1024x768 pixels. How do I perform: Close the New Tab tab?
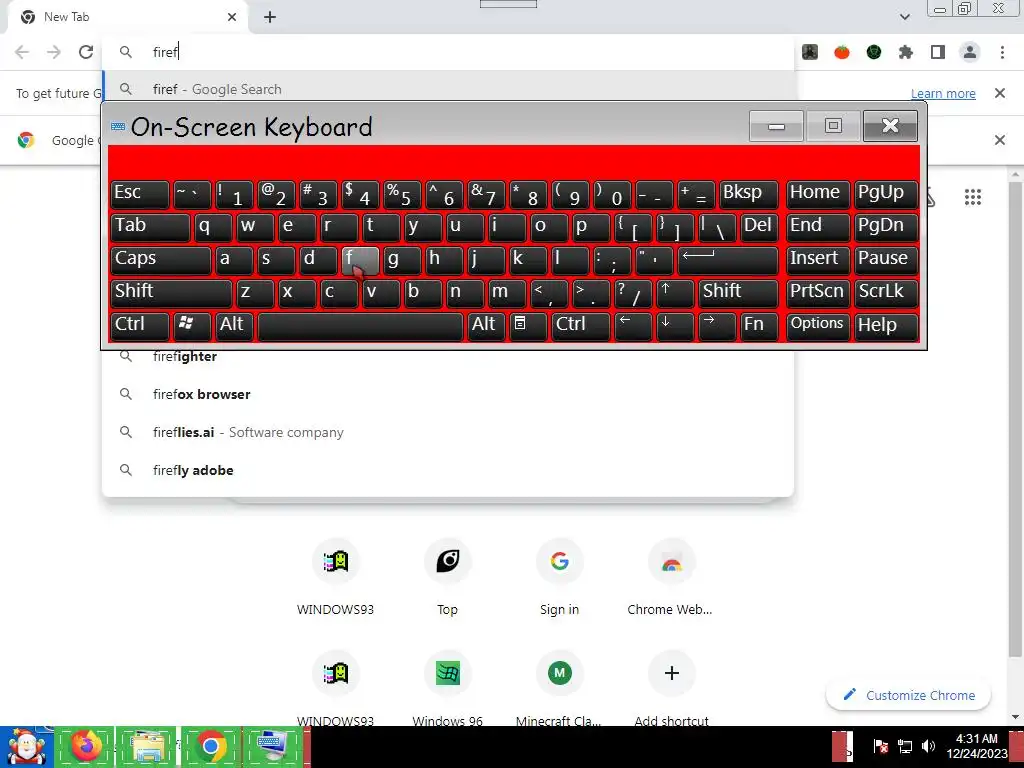point(232,17)
